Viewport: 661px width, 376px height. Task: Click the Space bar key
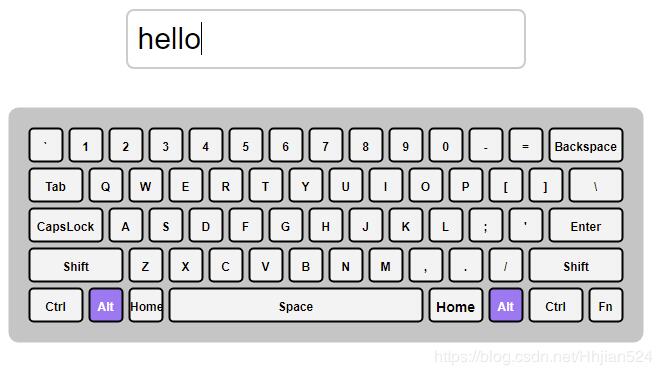pos(296,306)
